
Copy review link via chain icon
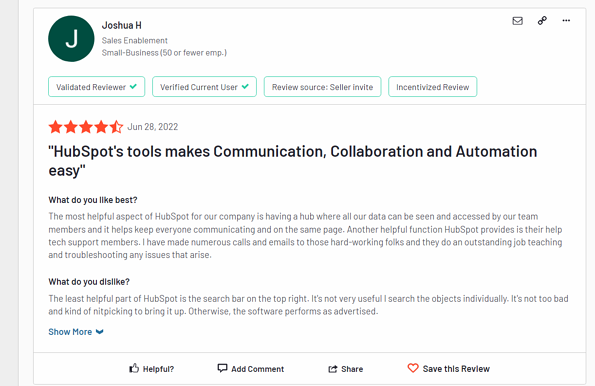[x=542, y=20]
